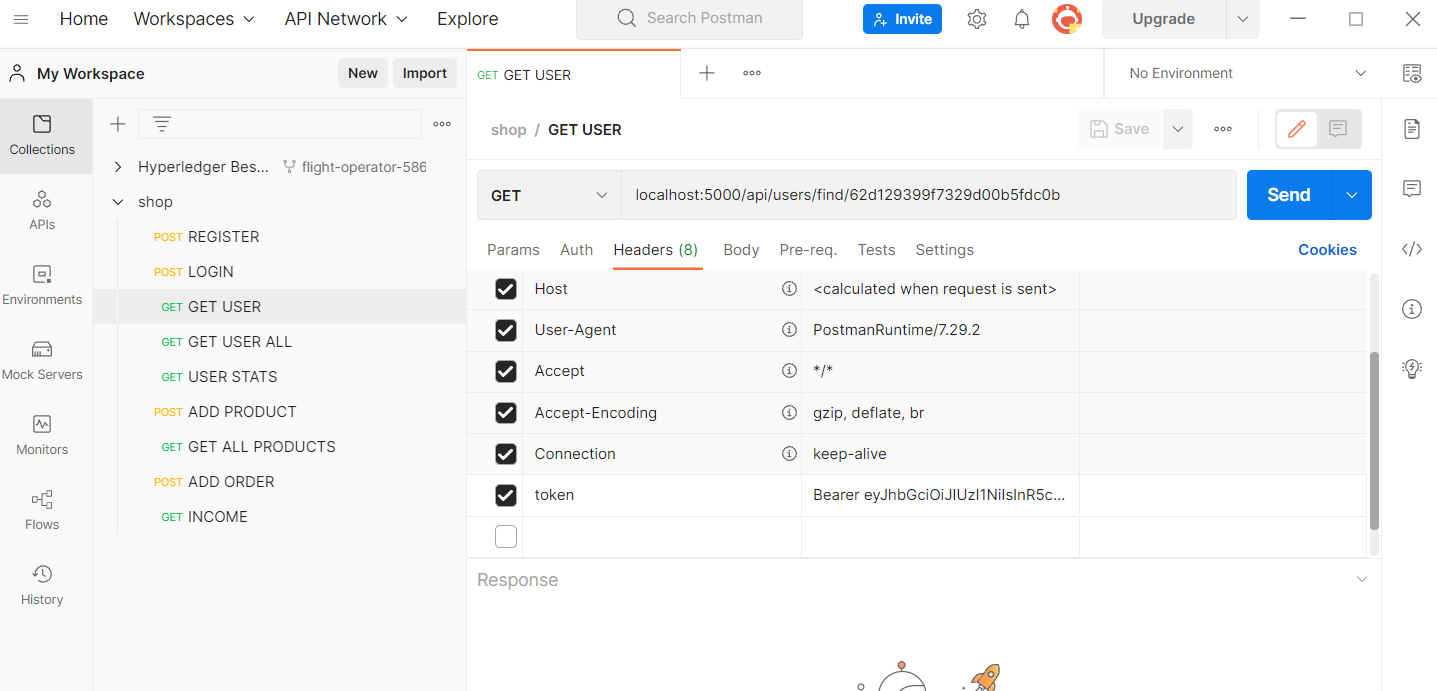The width and height of the screenshot is (1437, 691).
Task: Uncheck the Connection header checkbox
Action: click(506, 454)
